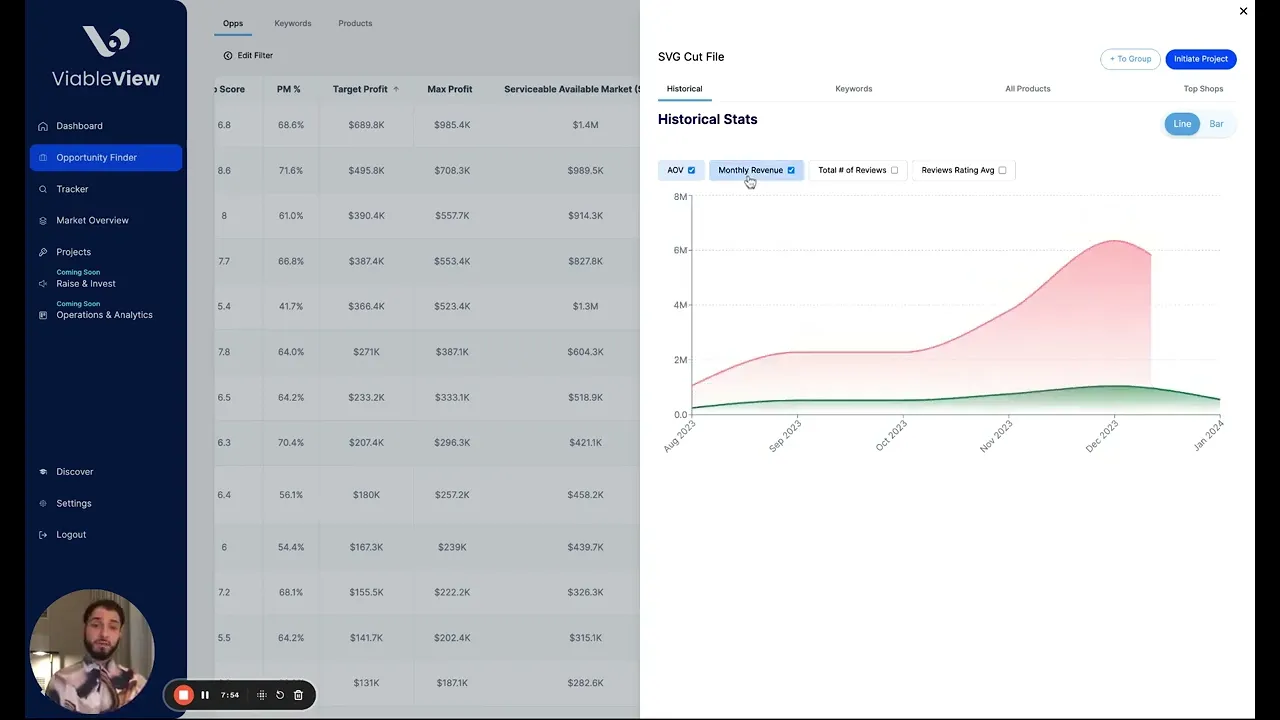Image resolution: width=1280 pixels, height=720 pixels.
Task: Go to Market Overview in the sidebar
Action: pos(92,220)
